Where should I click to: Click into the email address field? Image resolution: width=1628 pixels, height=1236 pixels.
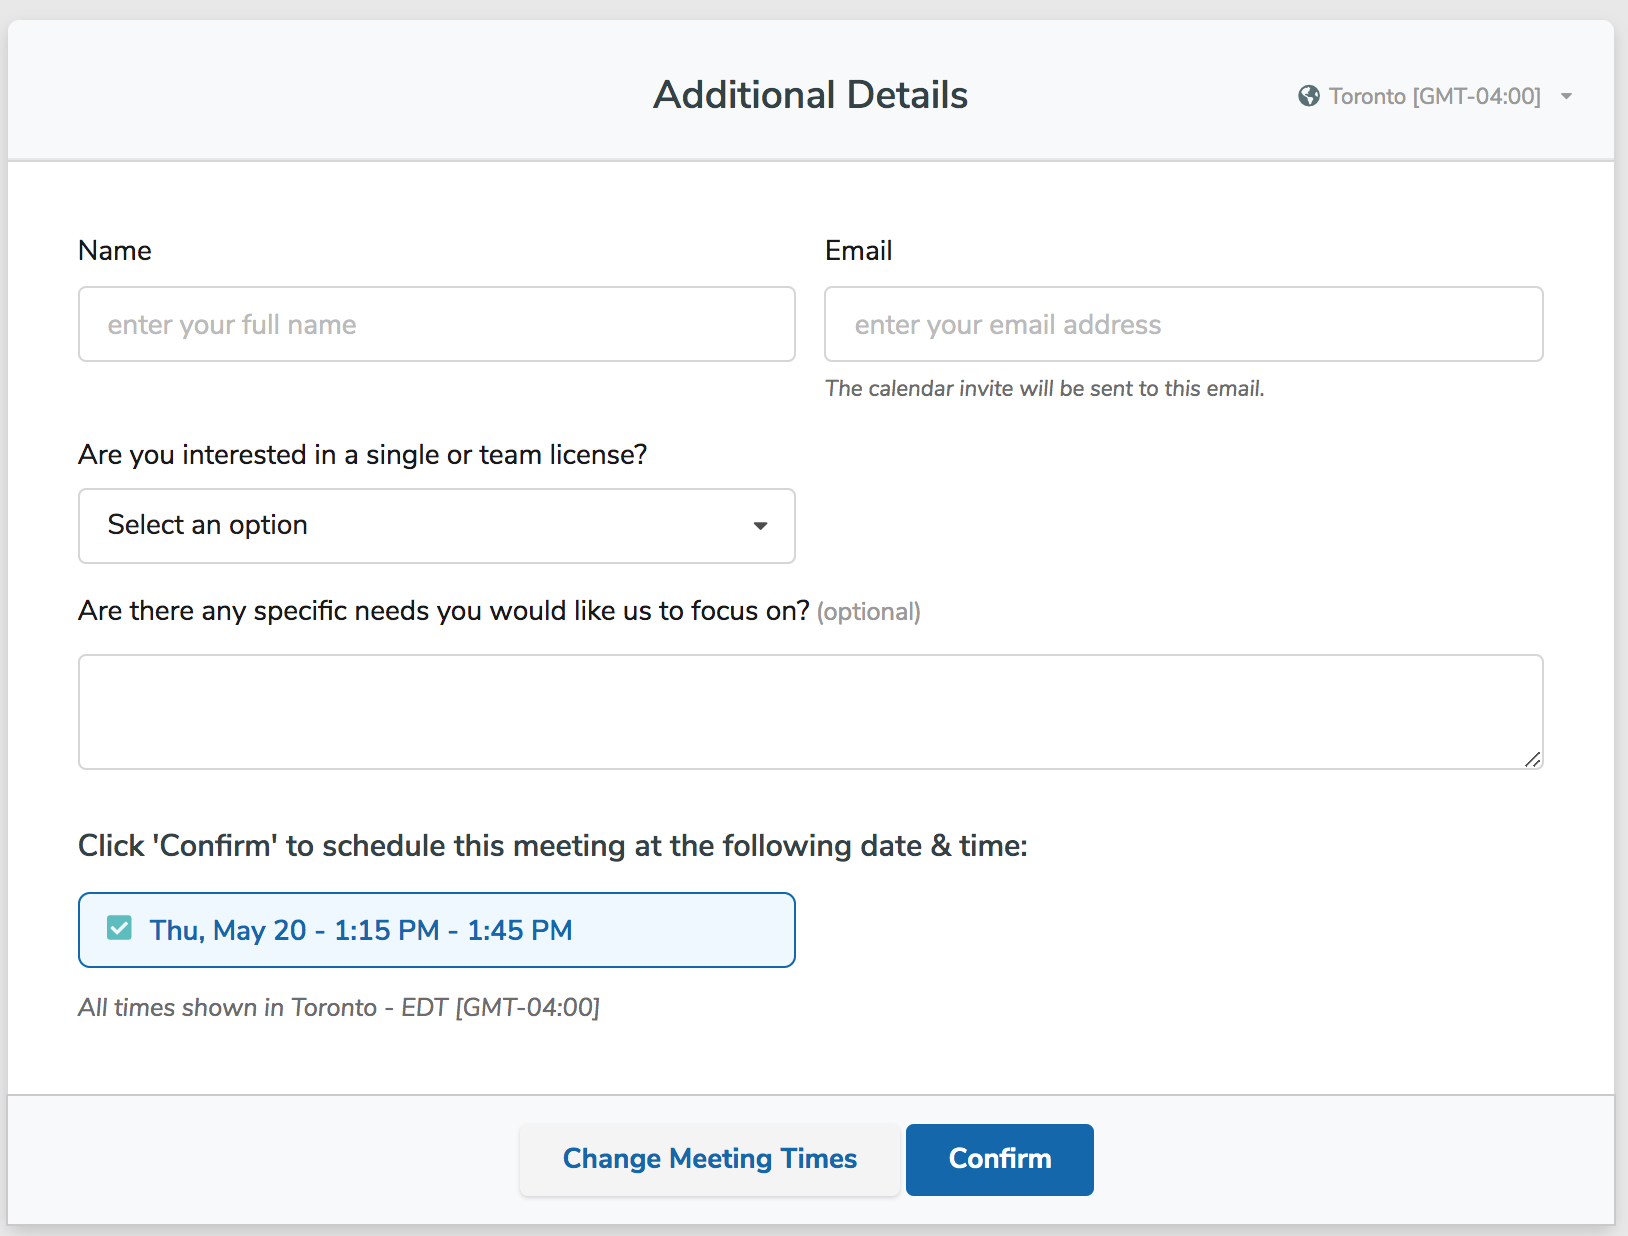[x=1183, y=324]
